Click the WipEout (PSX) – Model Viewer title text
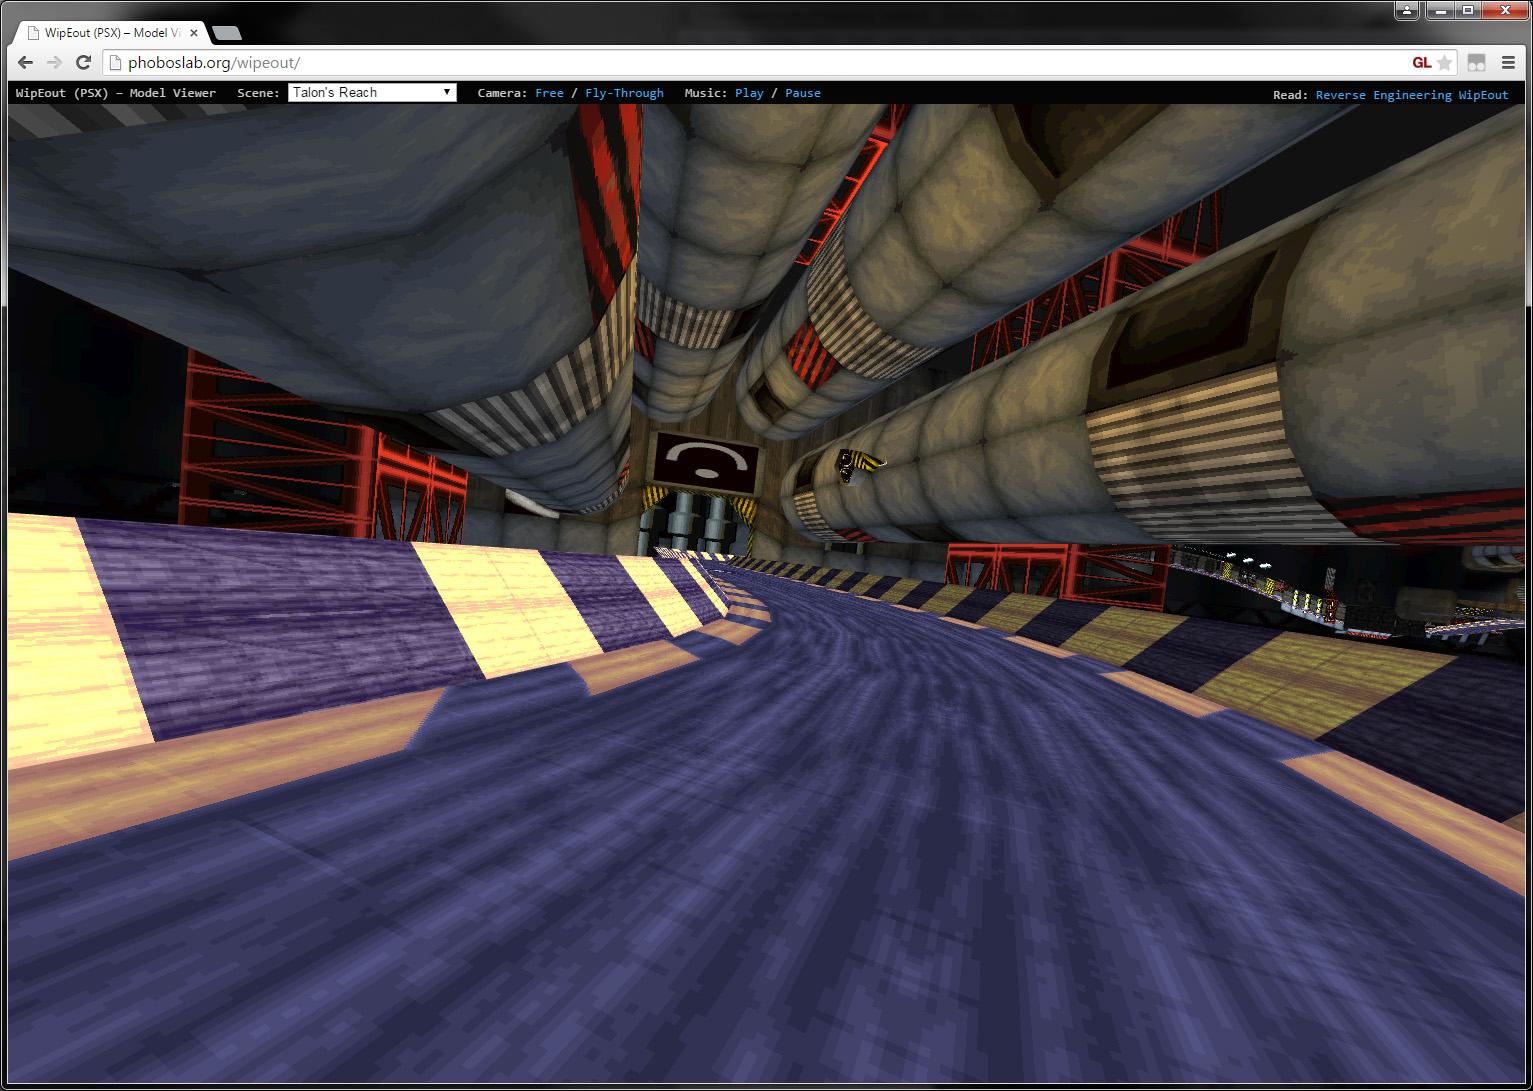 116,93
